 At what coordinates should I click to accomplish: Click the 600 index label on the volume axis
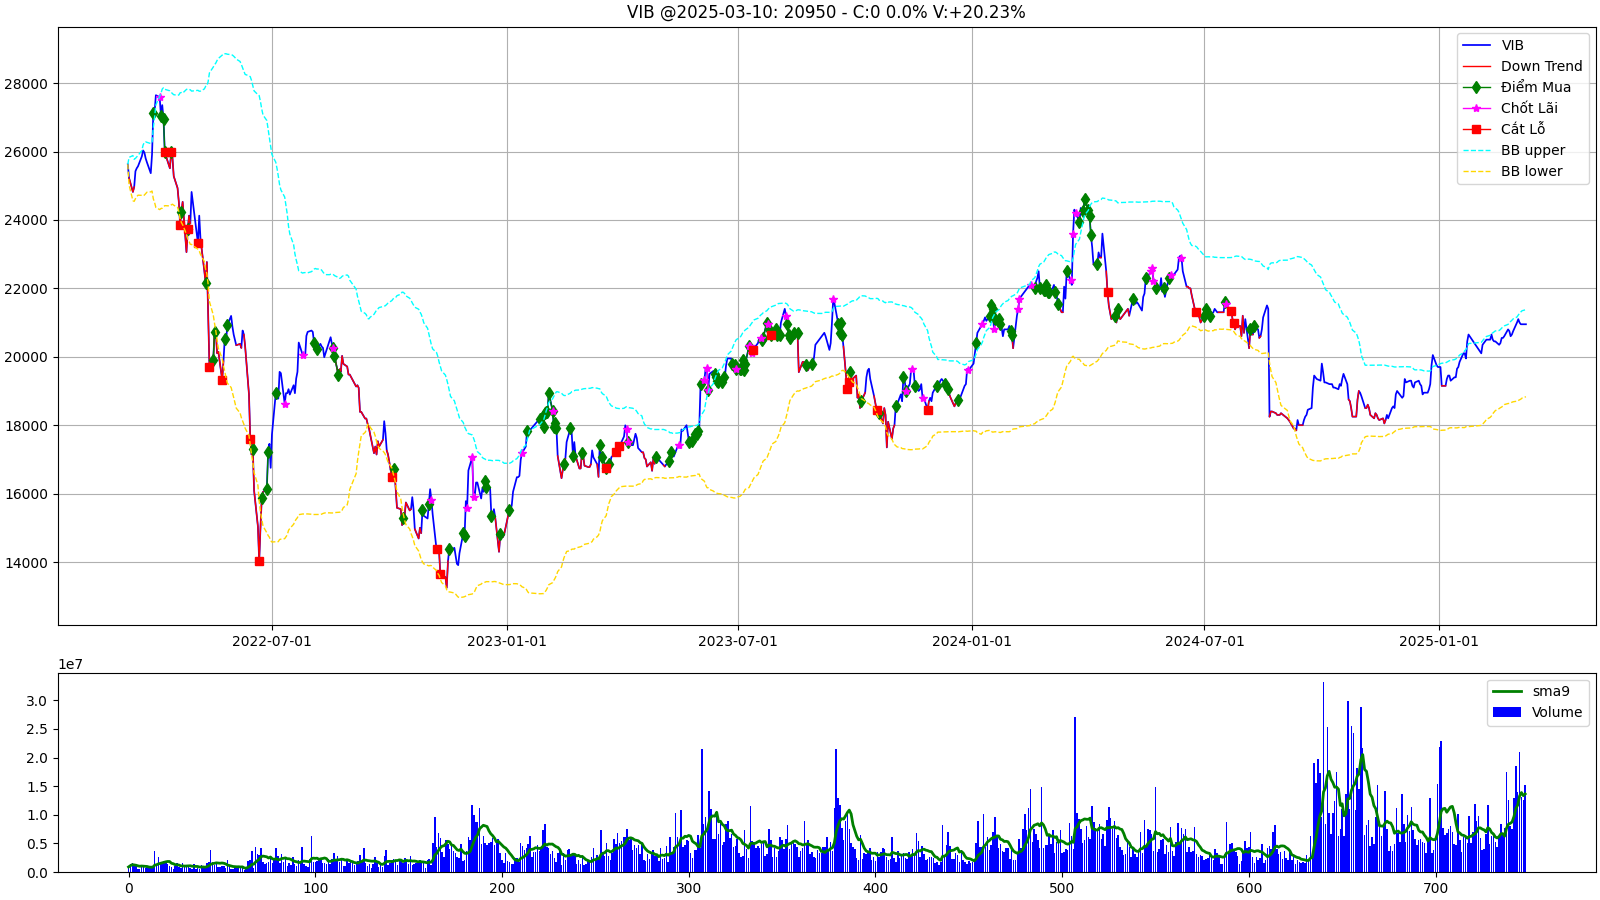pyautogui.click(x=1249, y=888)
